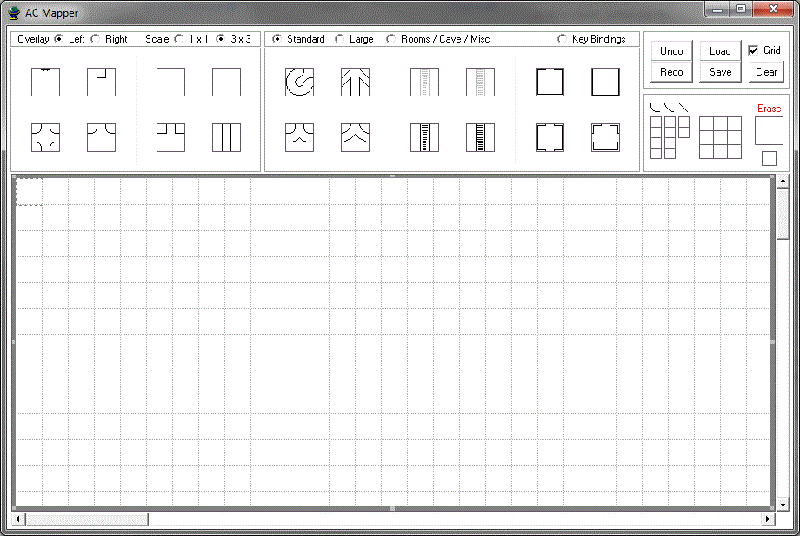The width and height of the screenshot is (800, 536).
Task: Switch to the Large tile set
Action: [x=339, y=40]
